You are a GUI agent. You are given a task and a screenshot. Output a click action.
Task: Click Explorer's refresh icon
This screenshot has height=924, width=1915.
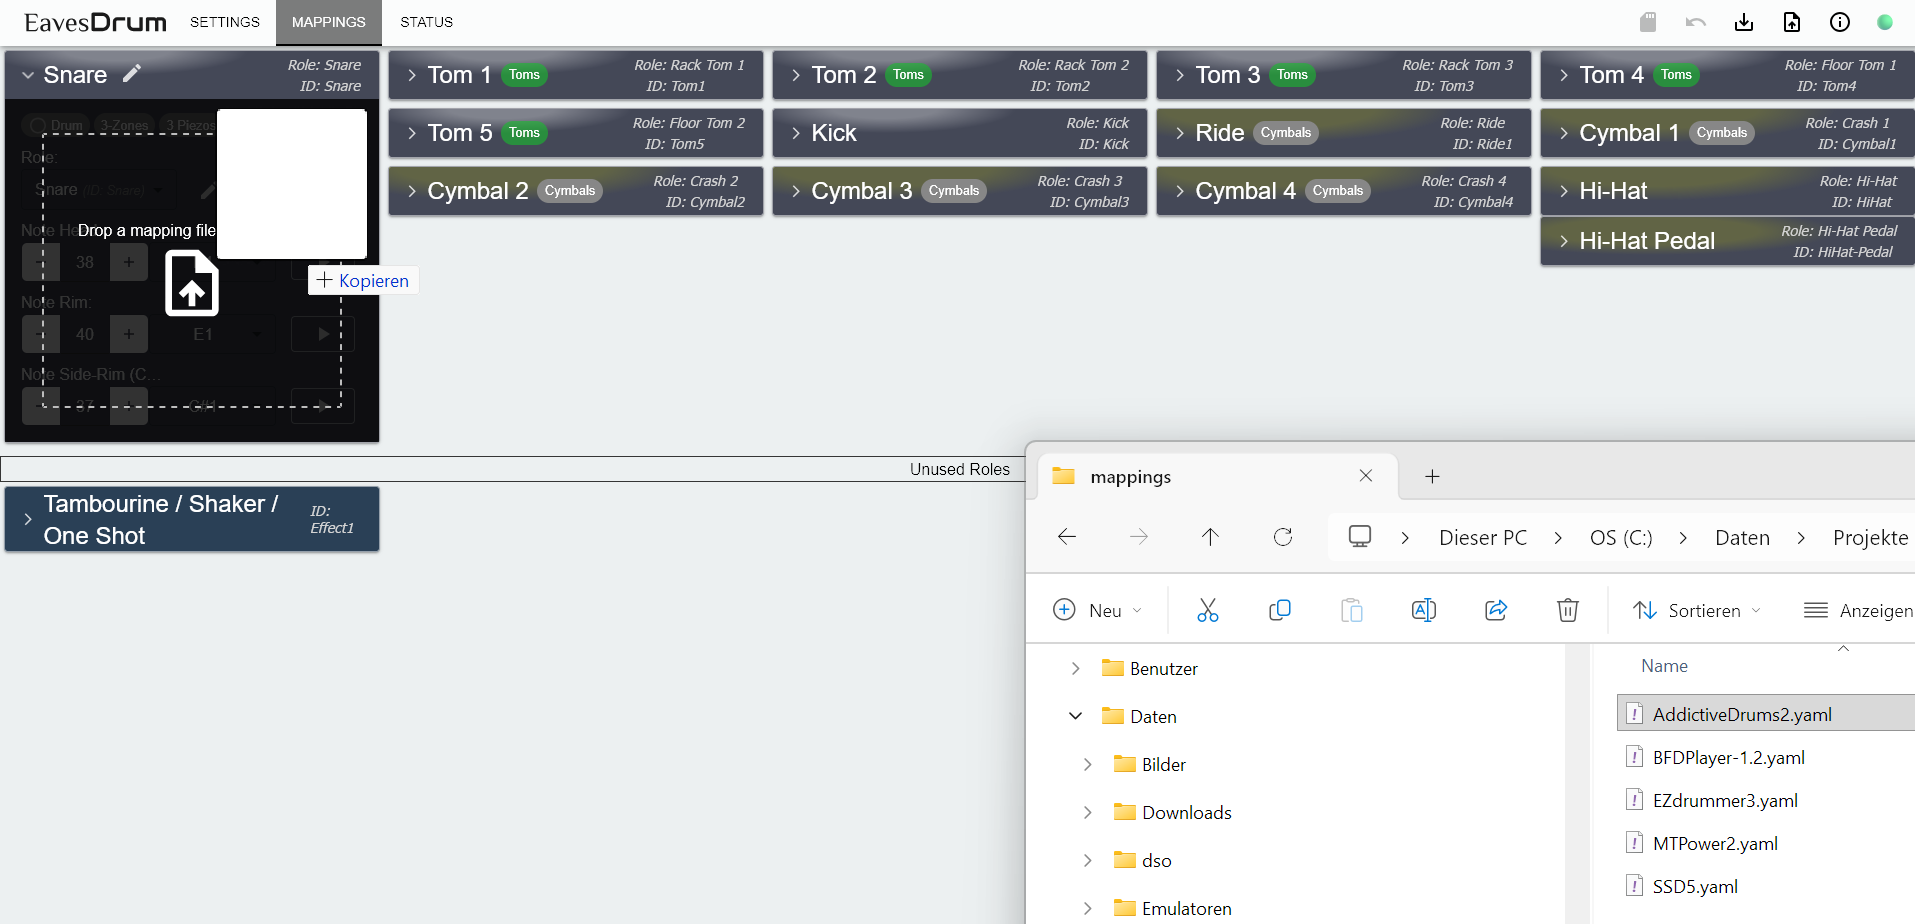[x=1283, y=537]
